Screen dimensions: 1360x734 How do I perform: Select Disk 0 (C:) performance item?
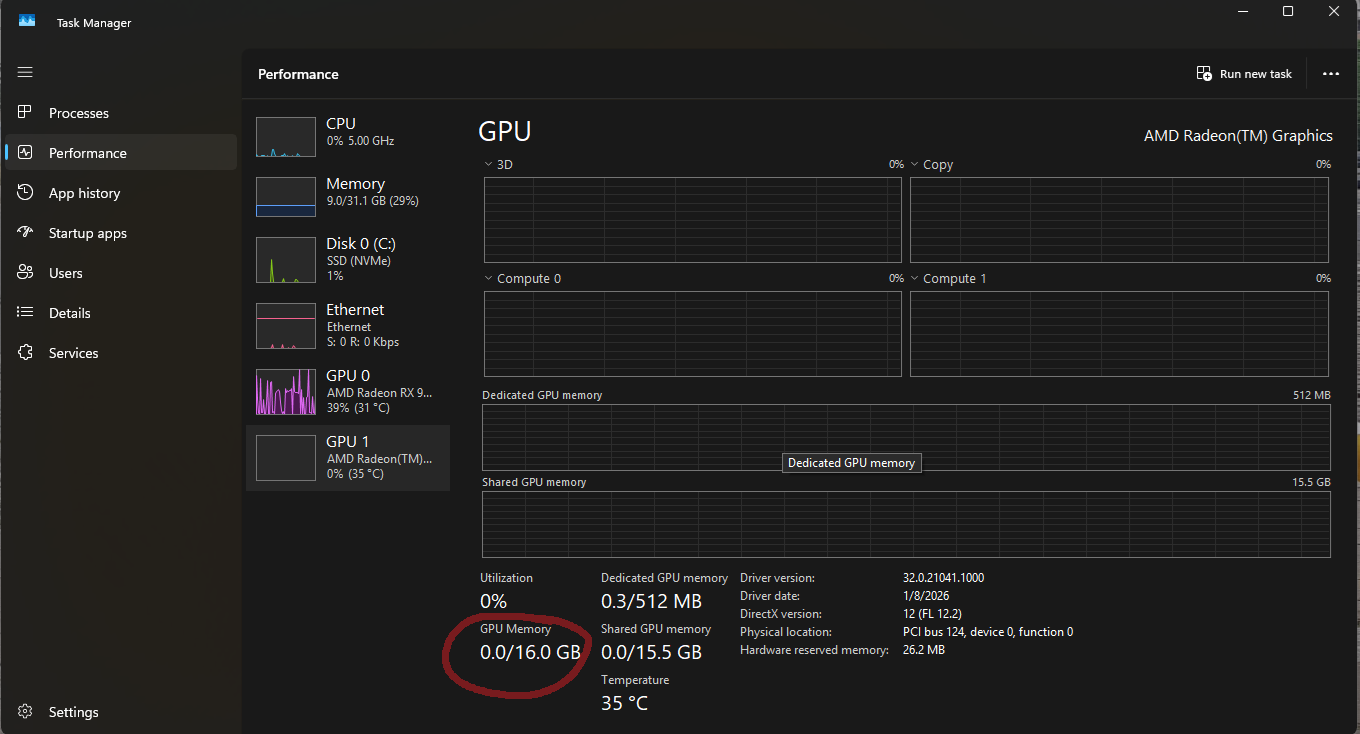click(x=348, y=258)
